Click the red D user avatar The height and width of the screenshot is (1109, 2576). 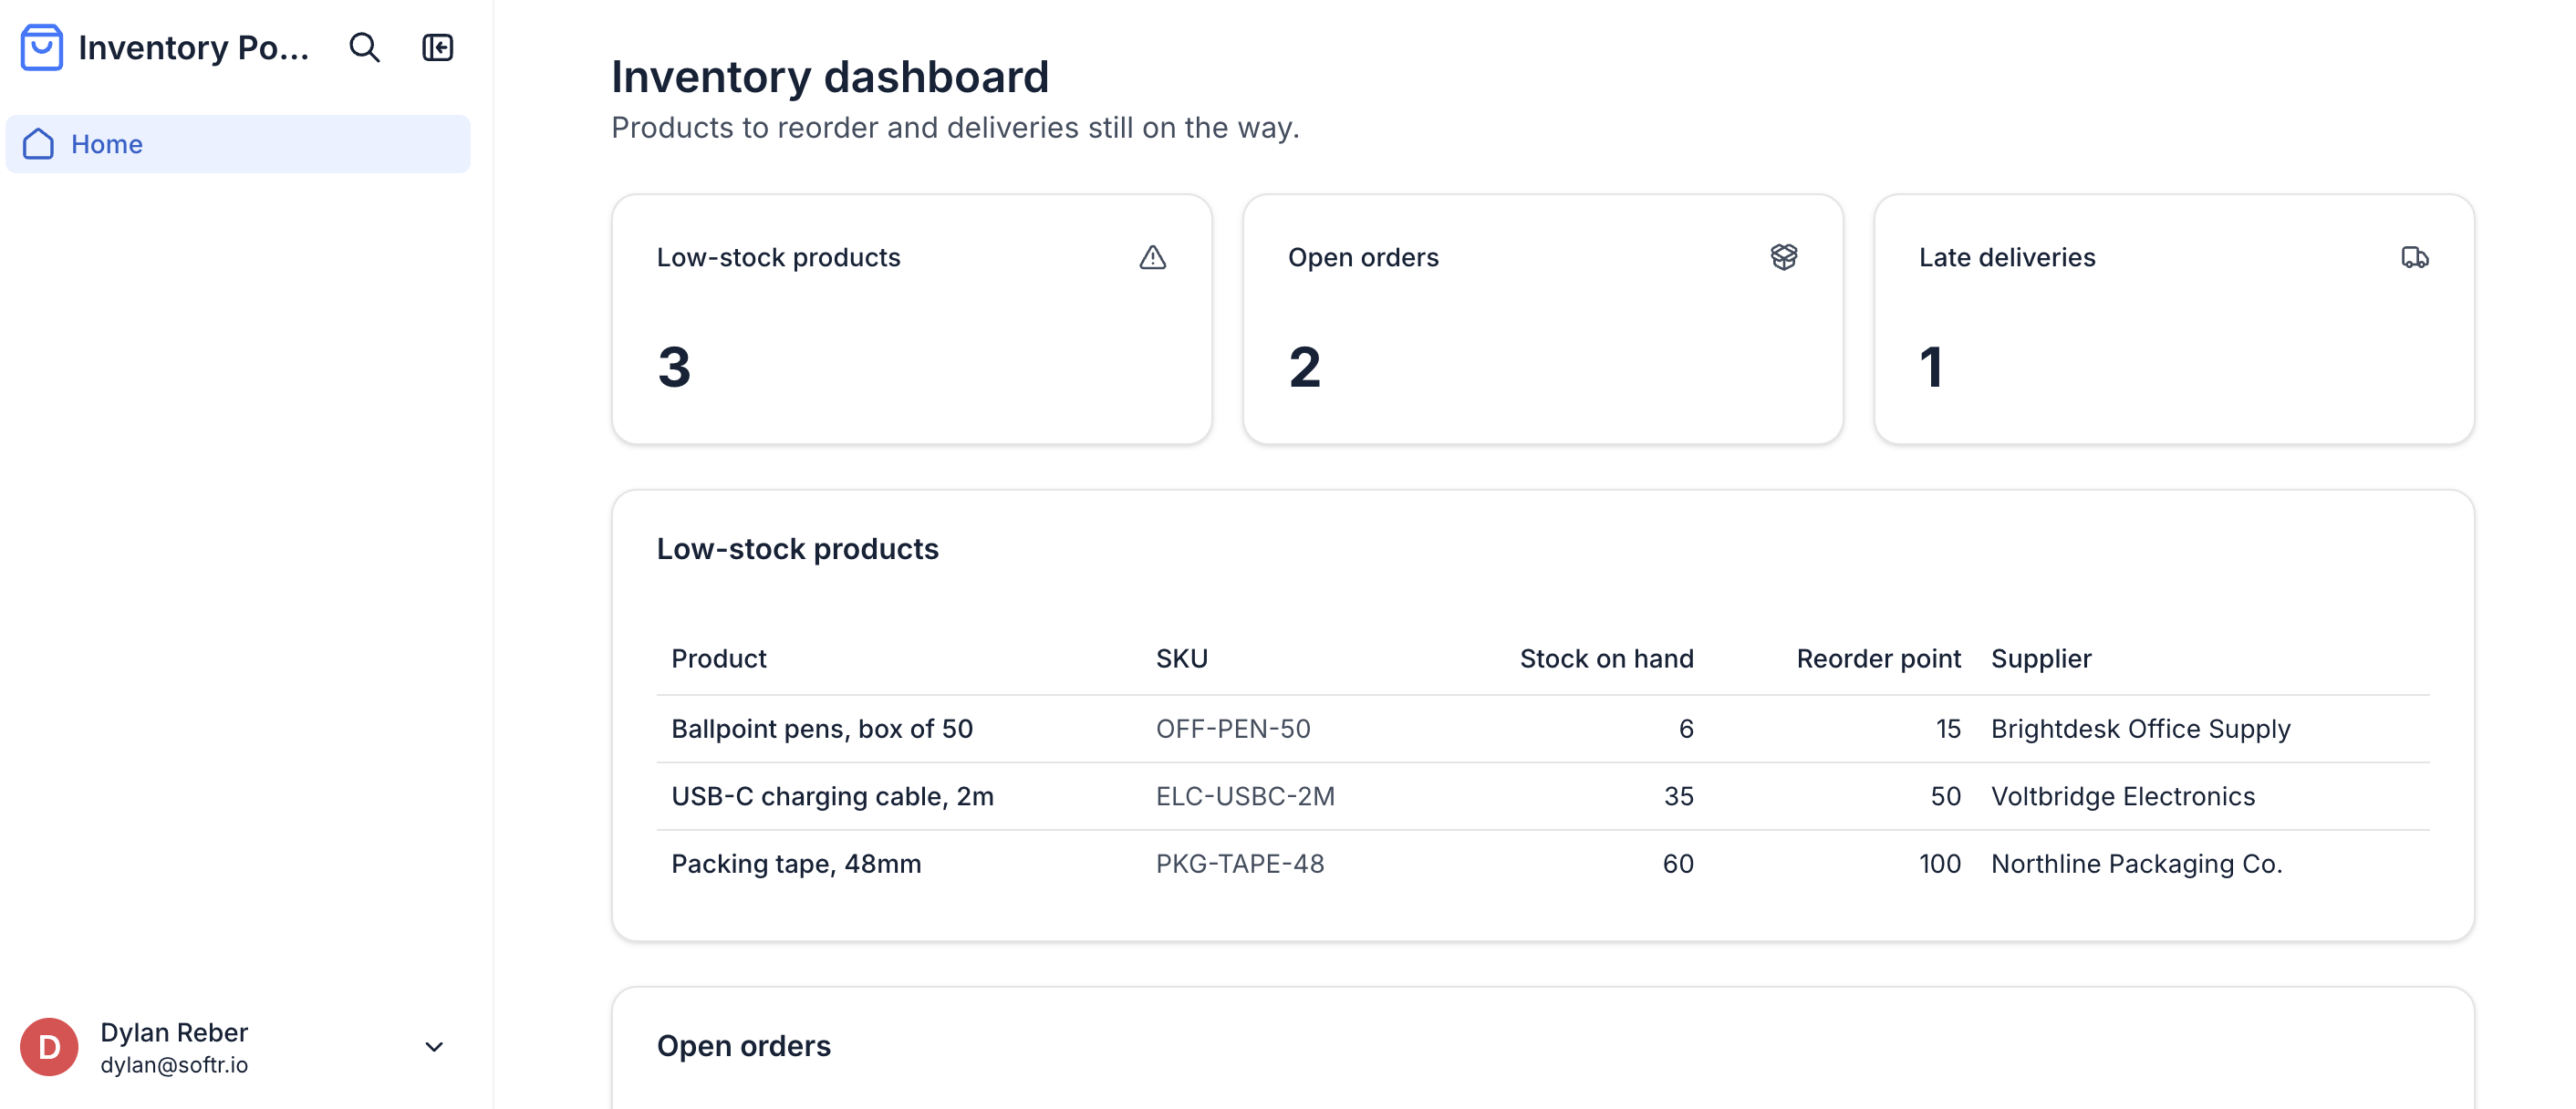(x=49, y=1047)
